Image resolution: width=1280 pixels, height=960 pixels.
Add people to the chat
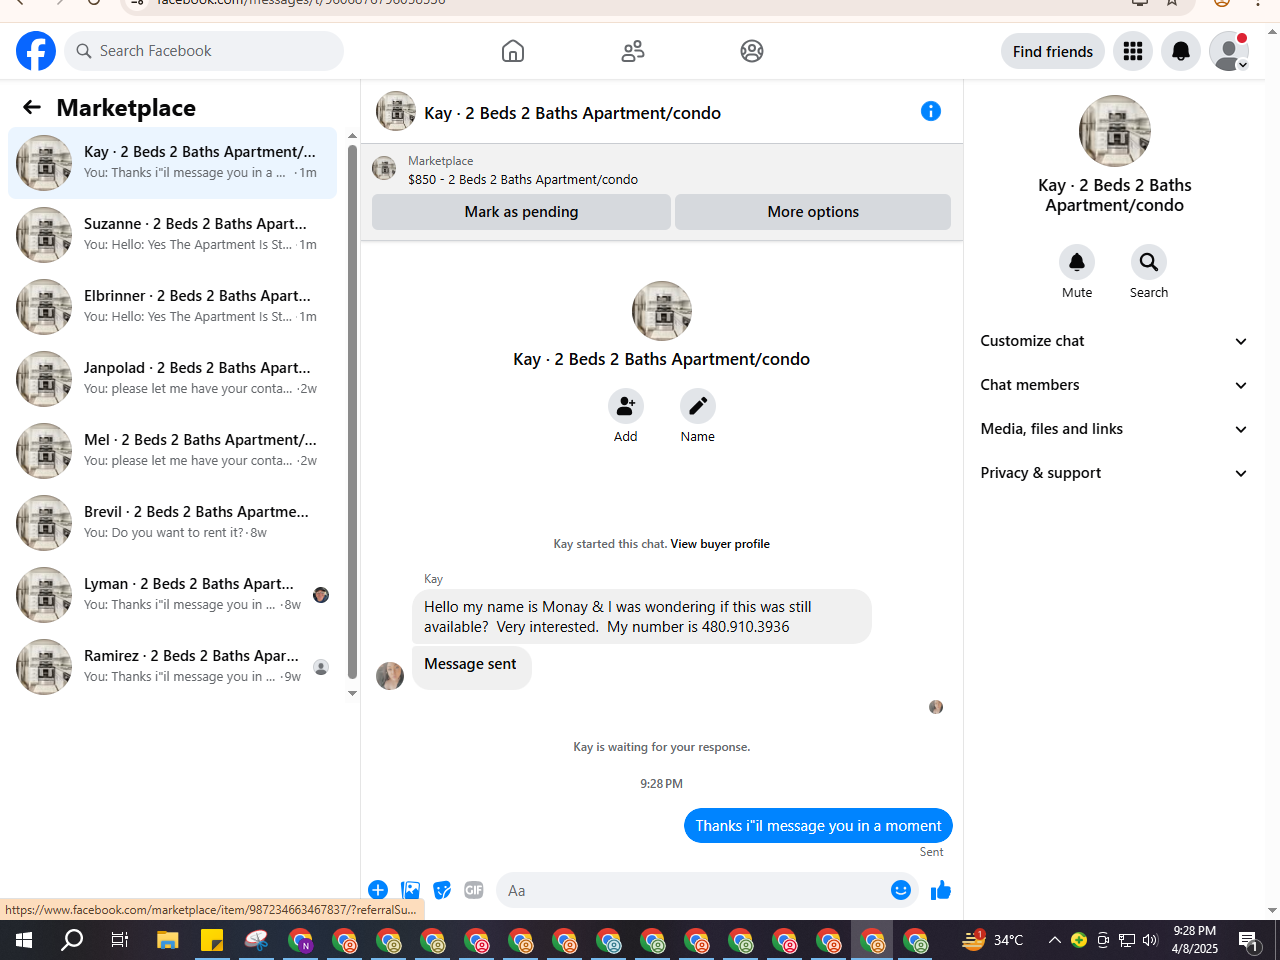(x=626, y=406)
